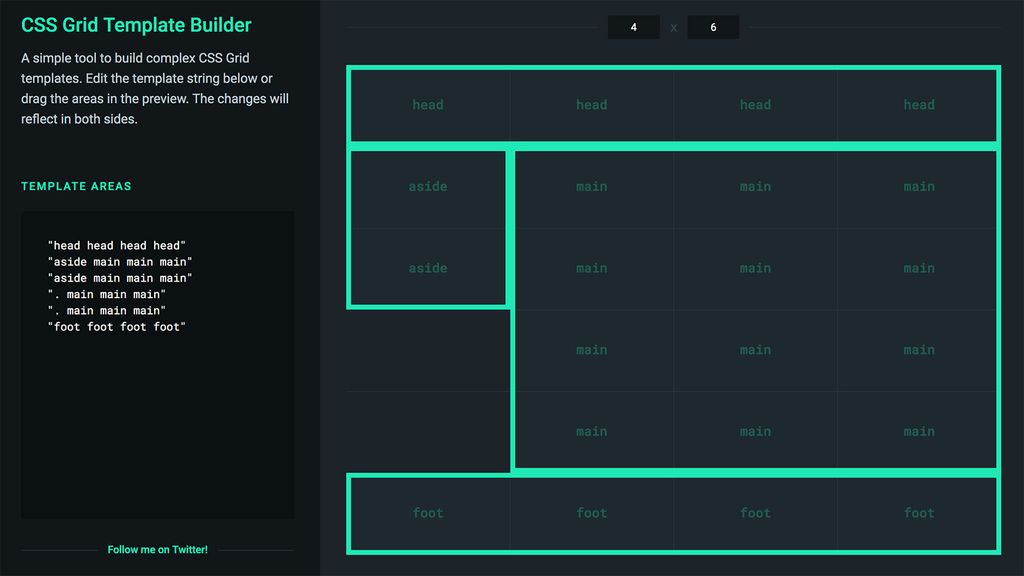The height and width of the screenshot is (576, 1024).
Task: Click the ". main main main" template line
Action: (107, 294)
